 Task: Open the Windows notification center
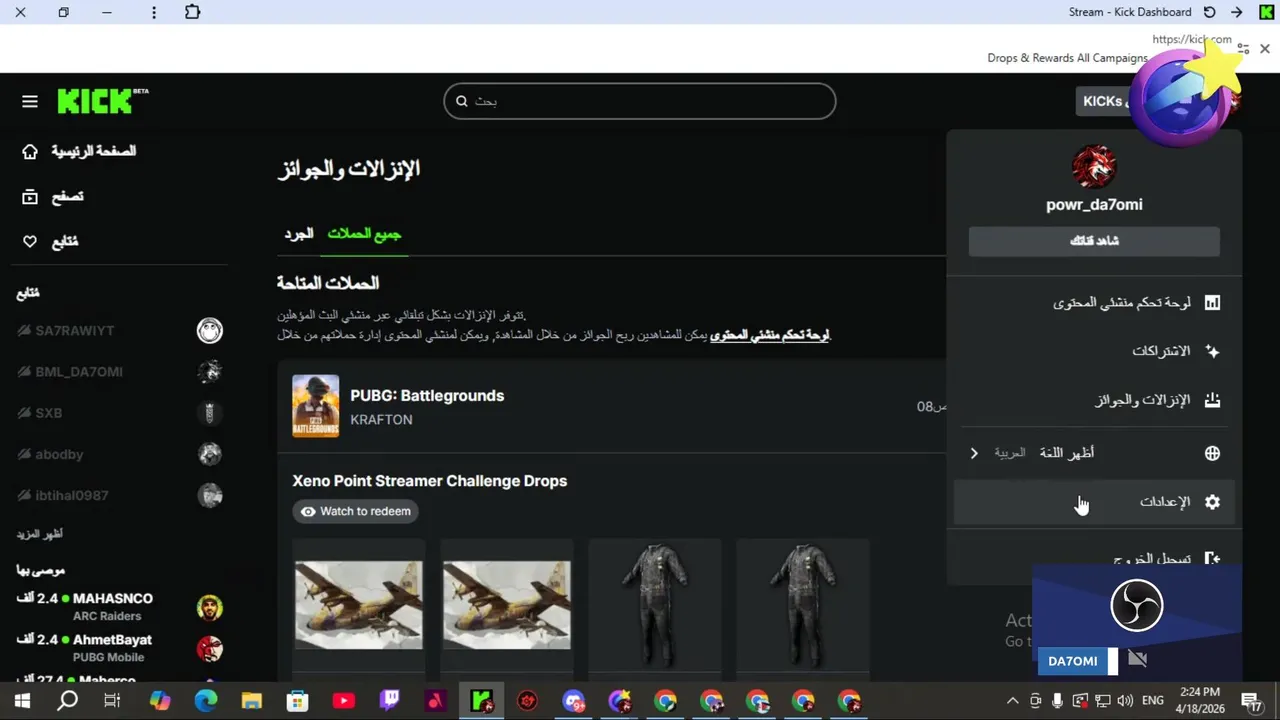[1251, 701]
